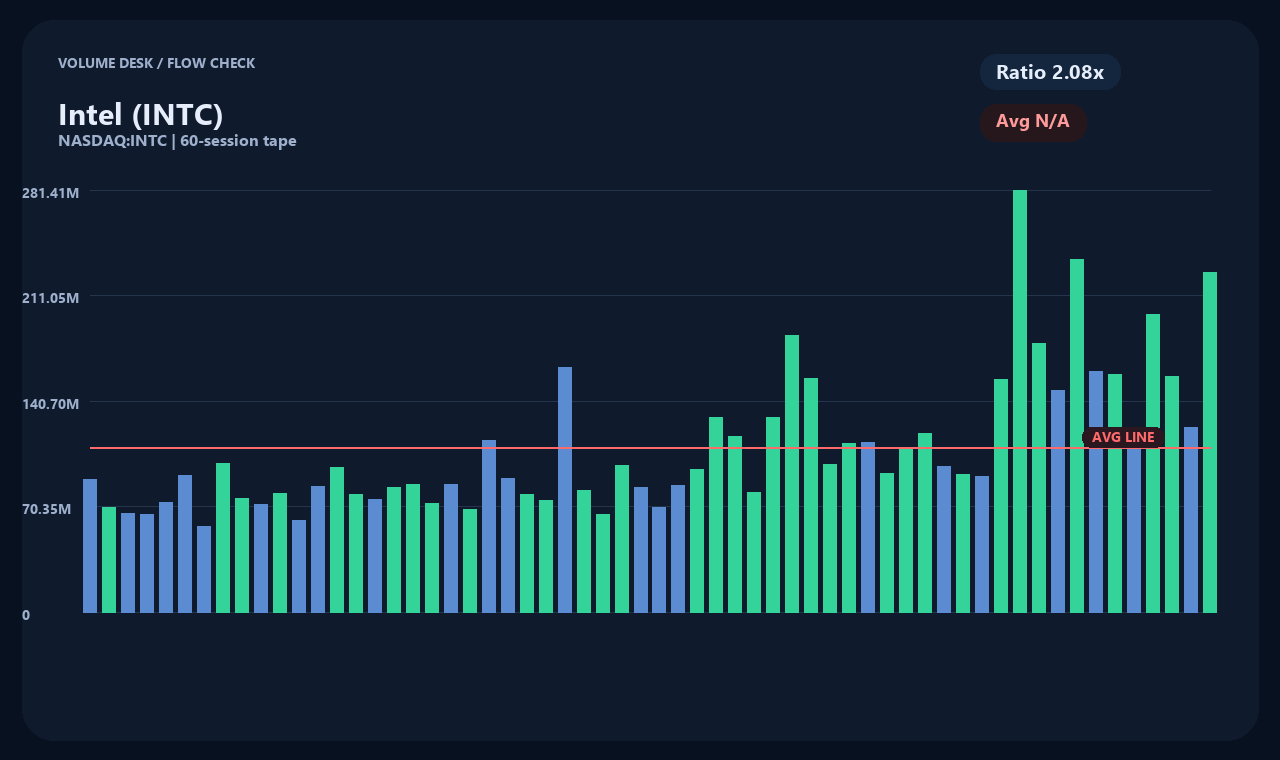Image resolution: width=1280 pixels, height=760 pixels.
Task: Click the VOLUME DESK / FLOW CHECK header
Action: 156,63
